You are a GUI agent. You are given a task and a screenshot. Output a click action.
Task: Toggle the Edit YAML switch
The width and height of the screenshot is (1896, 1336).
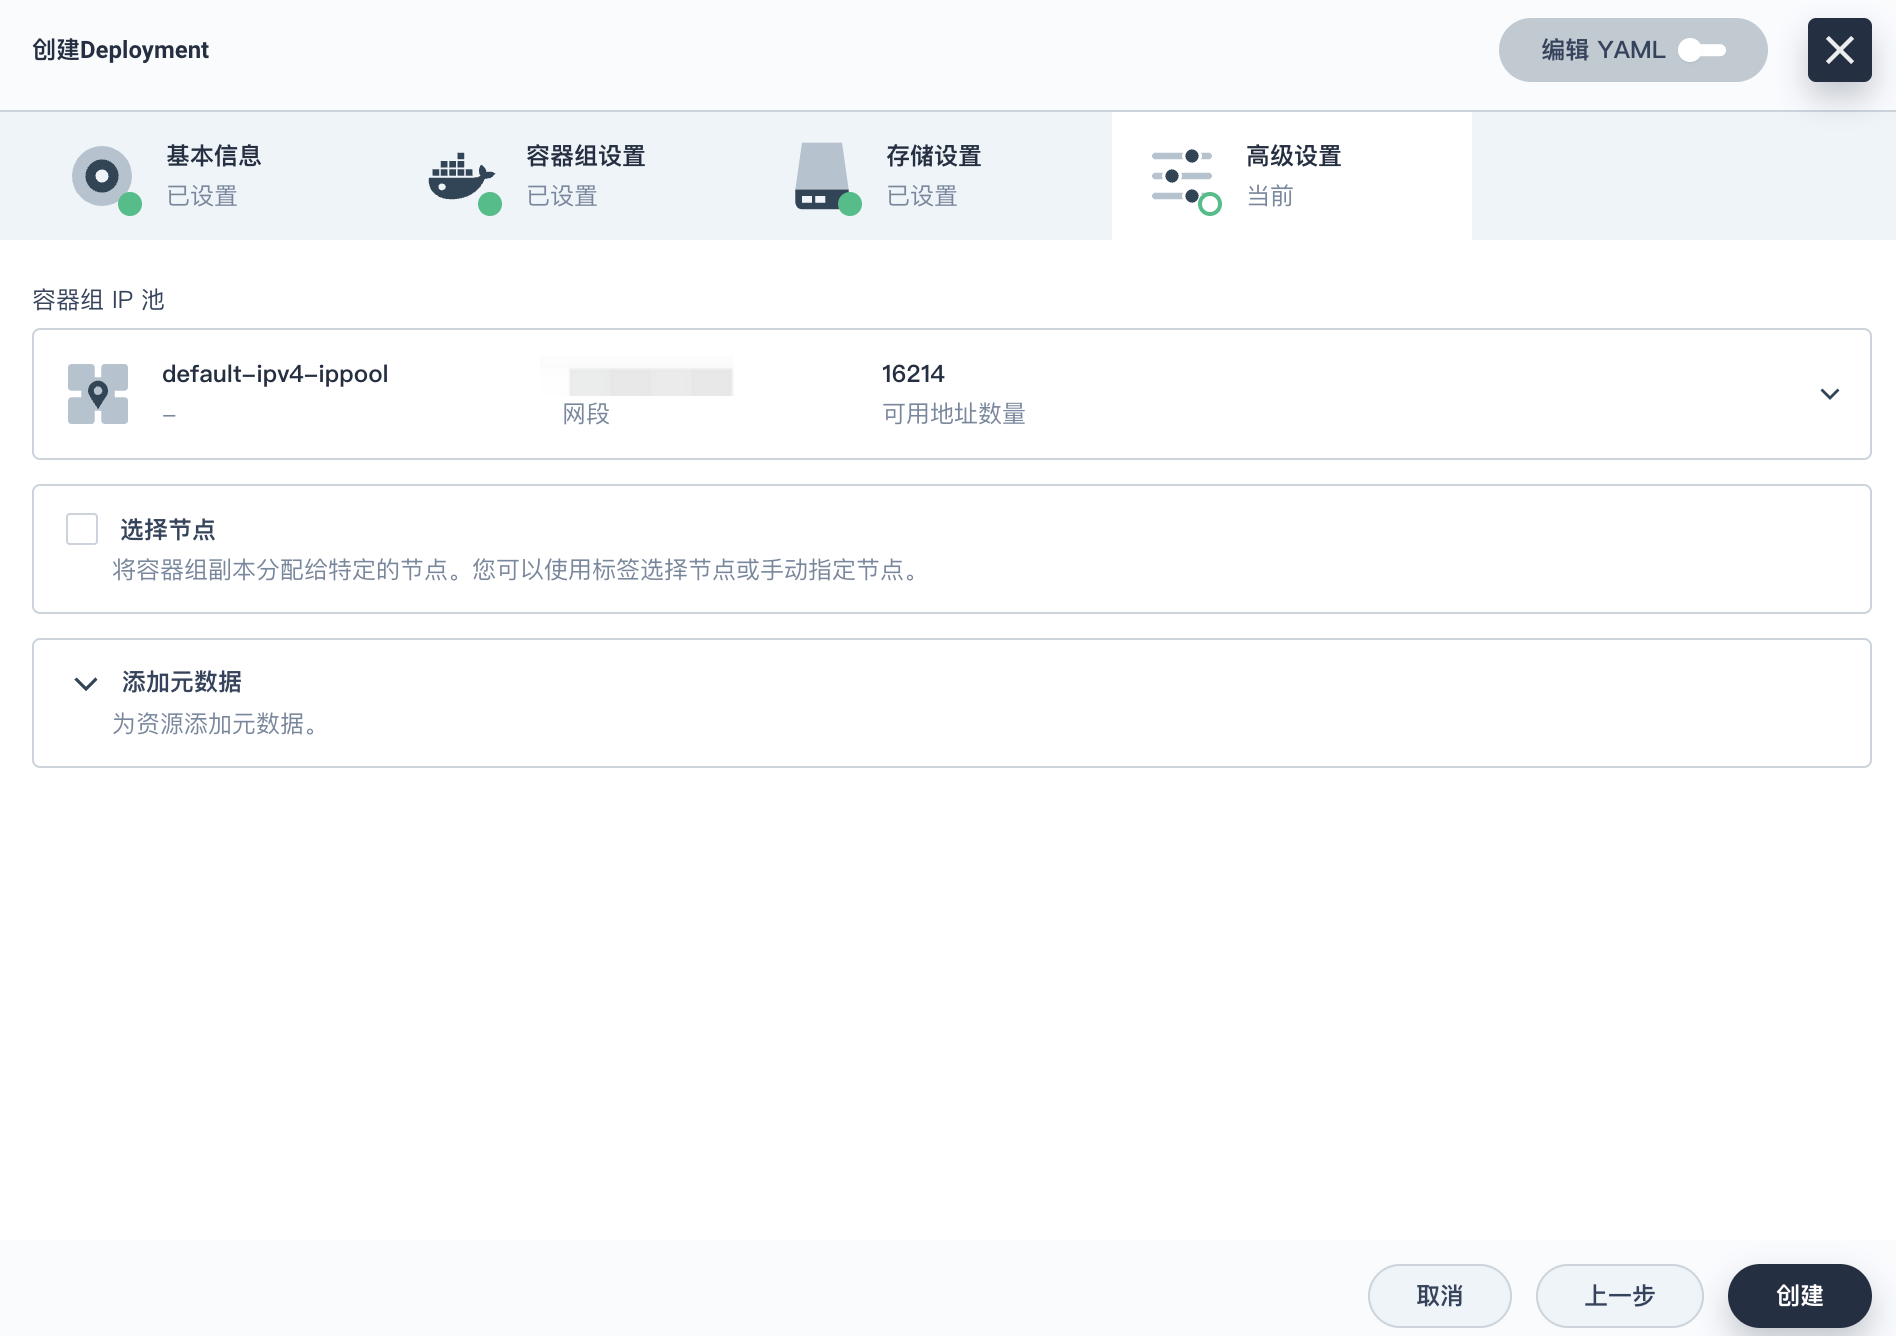coord(1701,50)
